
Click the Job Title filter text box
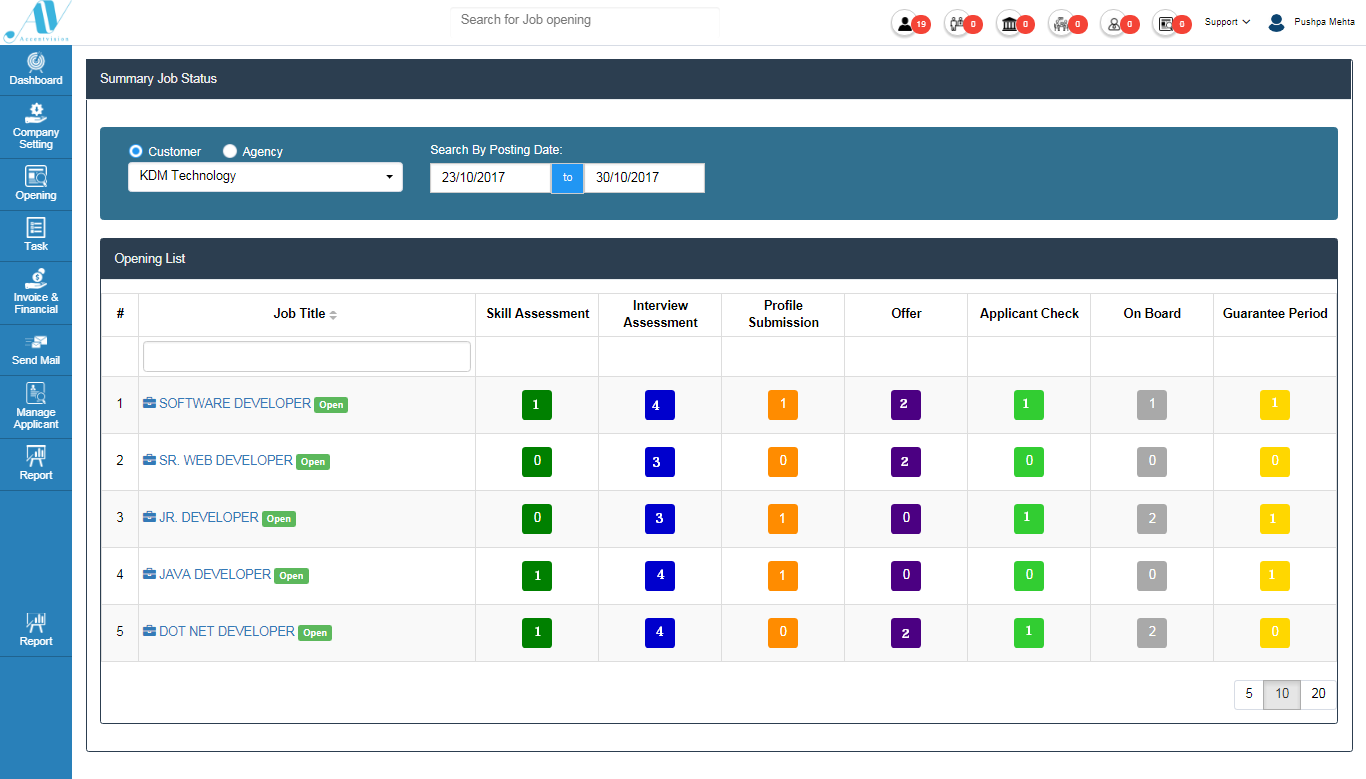pyautogui.click(x=307, y=356)
